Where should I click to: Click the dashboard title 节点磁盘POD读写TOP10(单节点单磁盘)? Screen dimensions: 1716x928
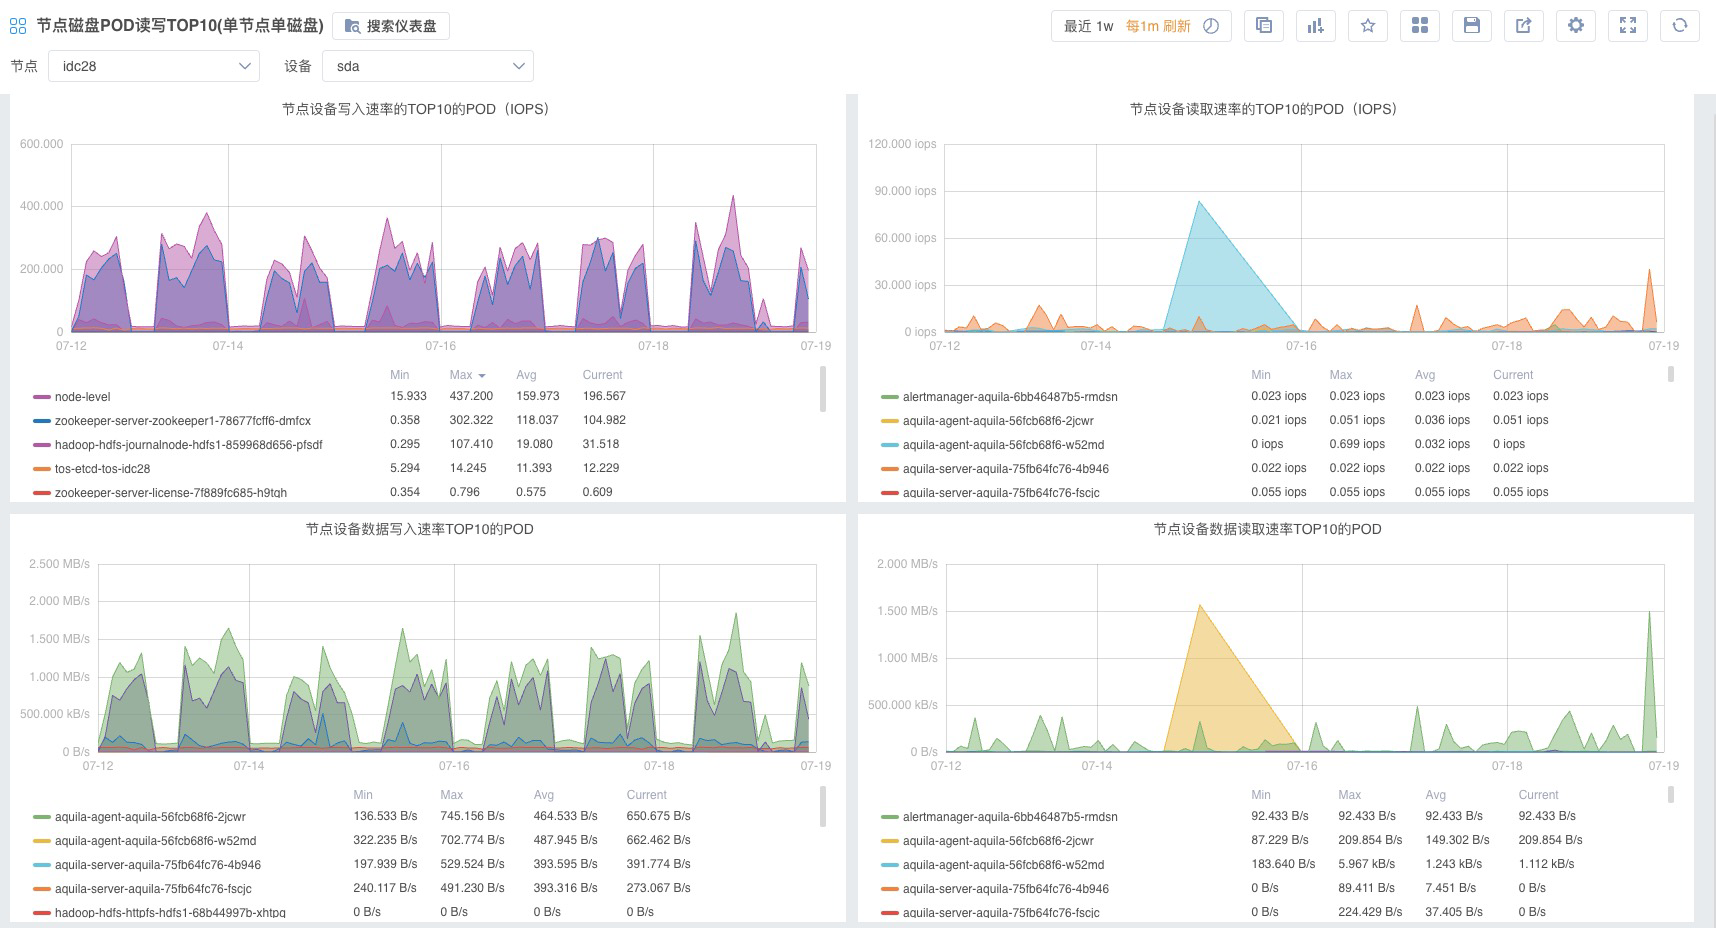click(180, 26)
